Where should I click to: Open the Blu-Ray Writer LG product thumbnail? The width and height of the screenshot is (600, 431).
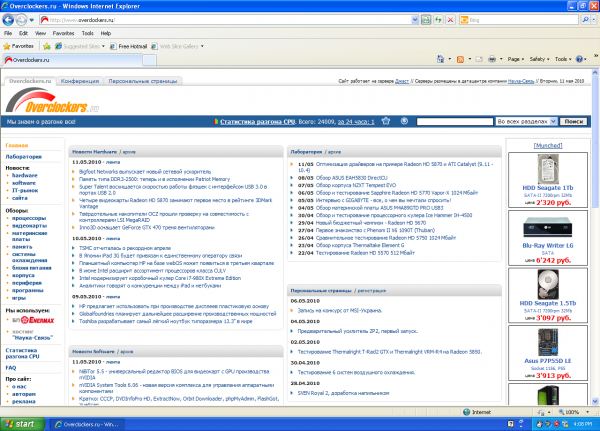[548, 227]
